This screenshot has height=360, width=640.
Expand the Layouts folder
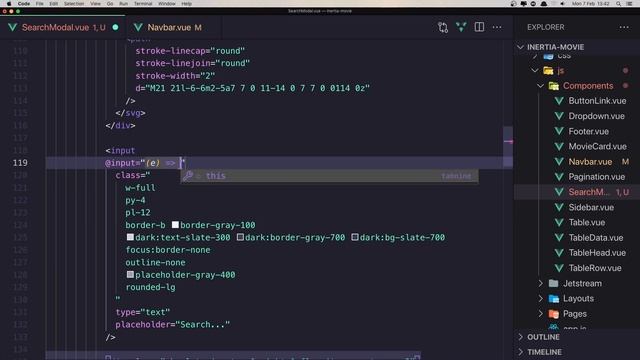pyautogui.click(x=540, y=298)
